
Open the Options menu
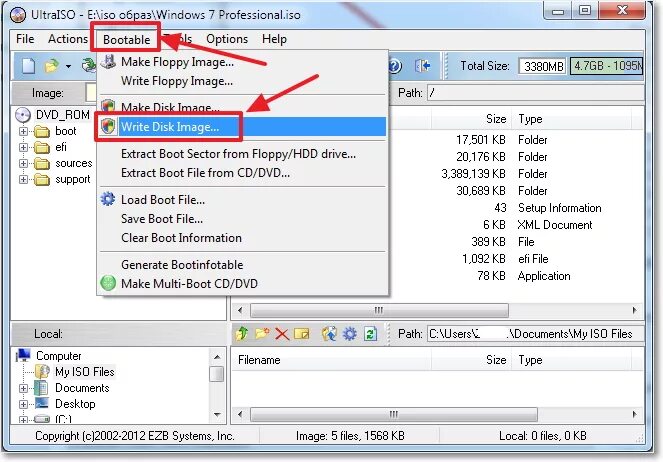click(x=227, y=39)
